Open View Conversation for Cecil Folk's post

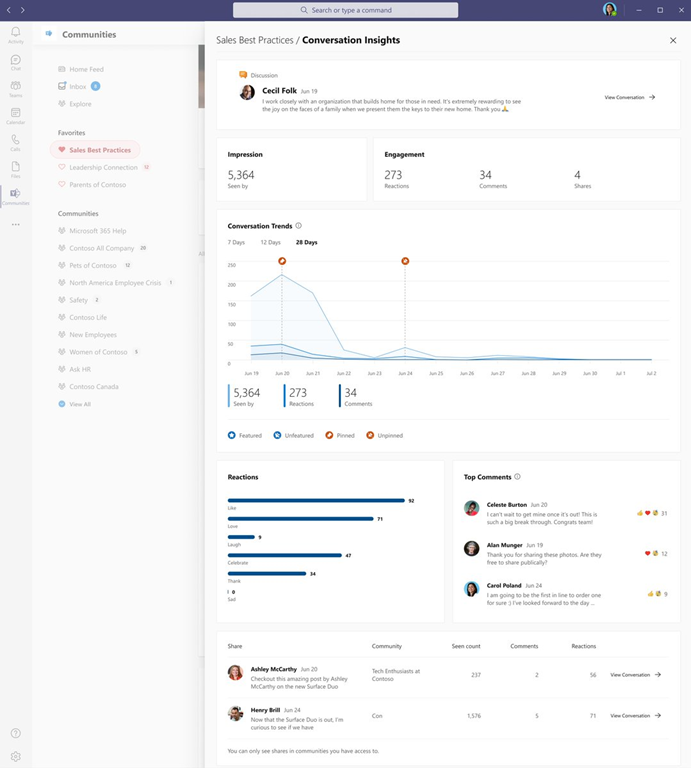click(x=630, y=97)
